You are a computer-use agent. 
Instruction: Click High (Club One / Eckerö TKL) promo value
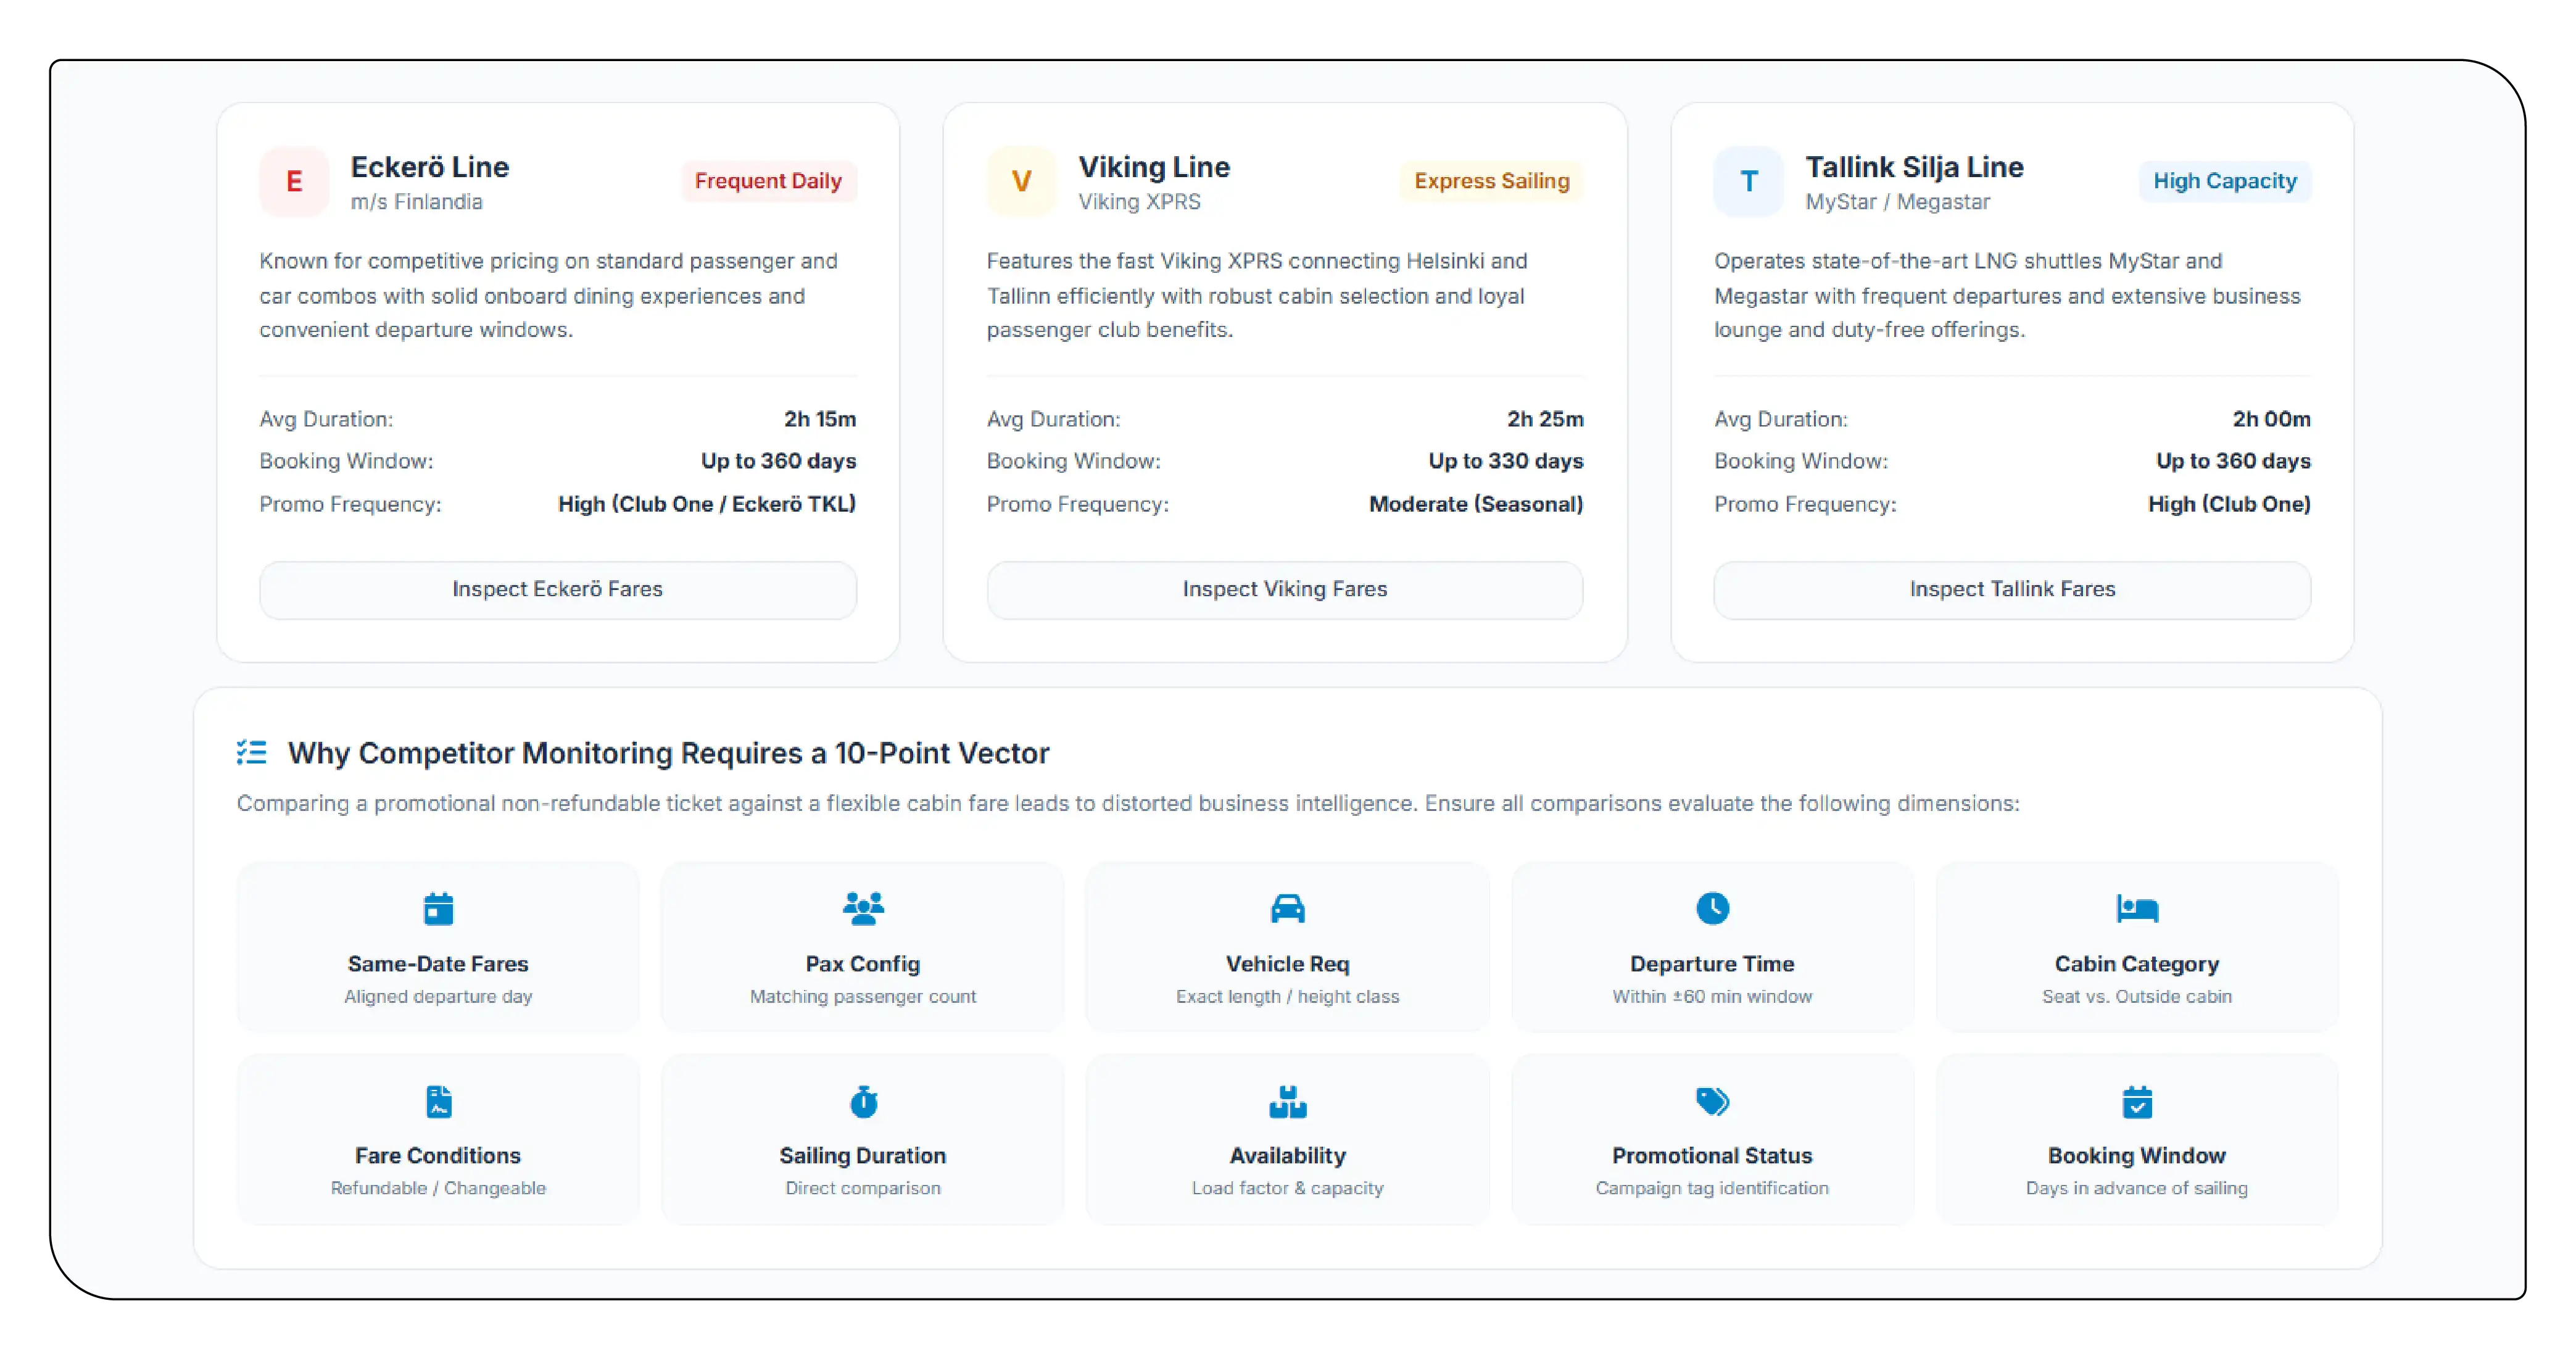coord(707,504)
